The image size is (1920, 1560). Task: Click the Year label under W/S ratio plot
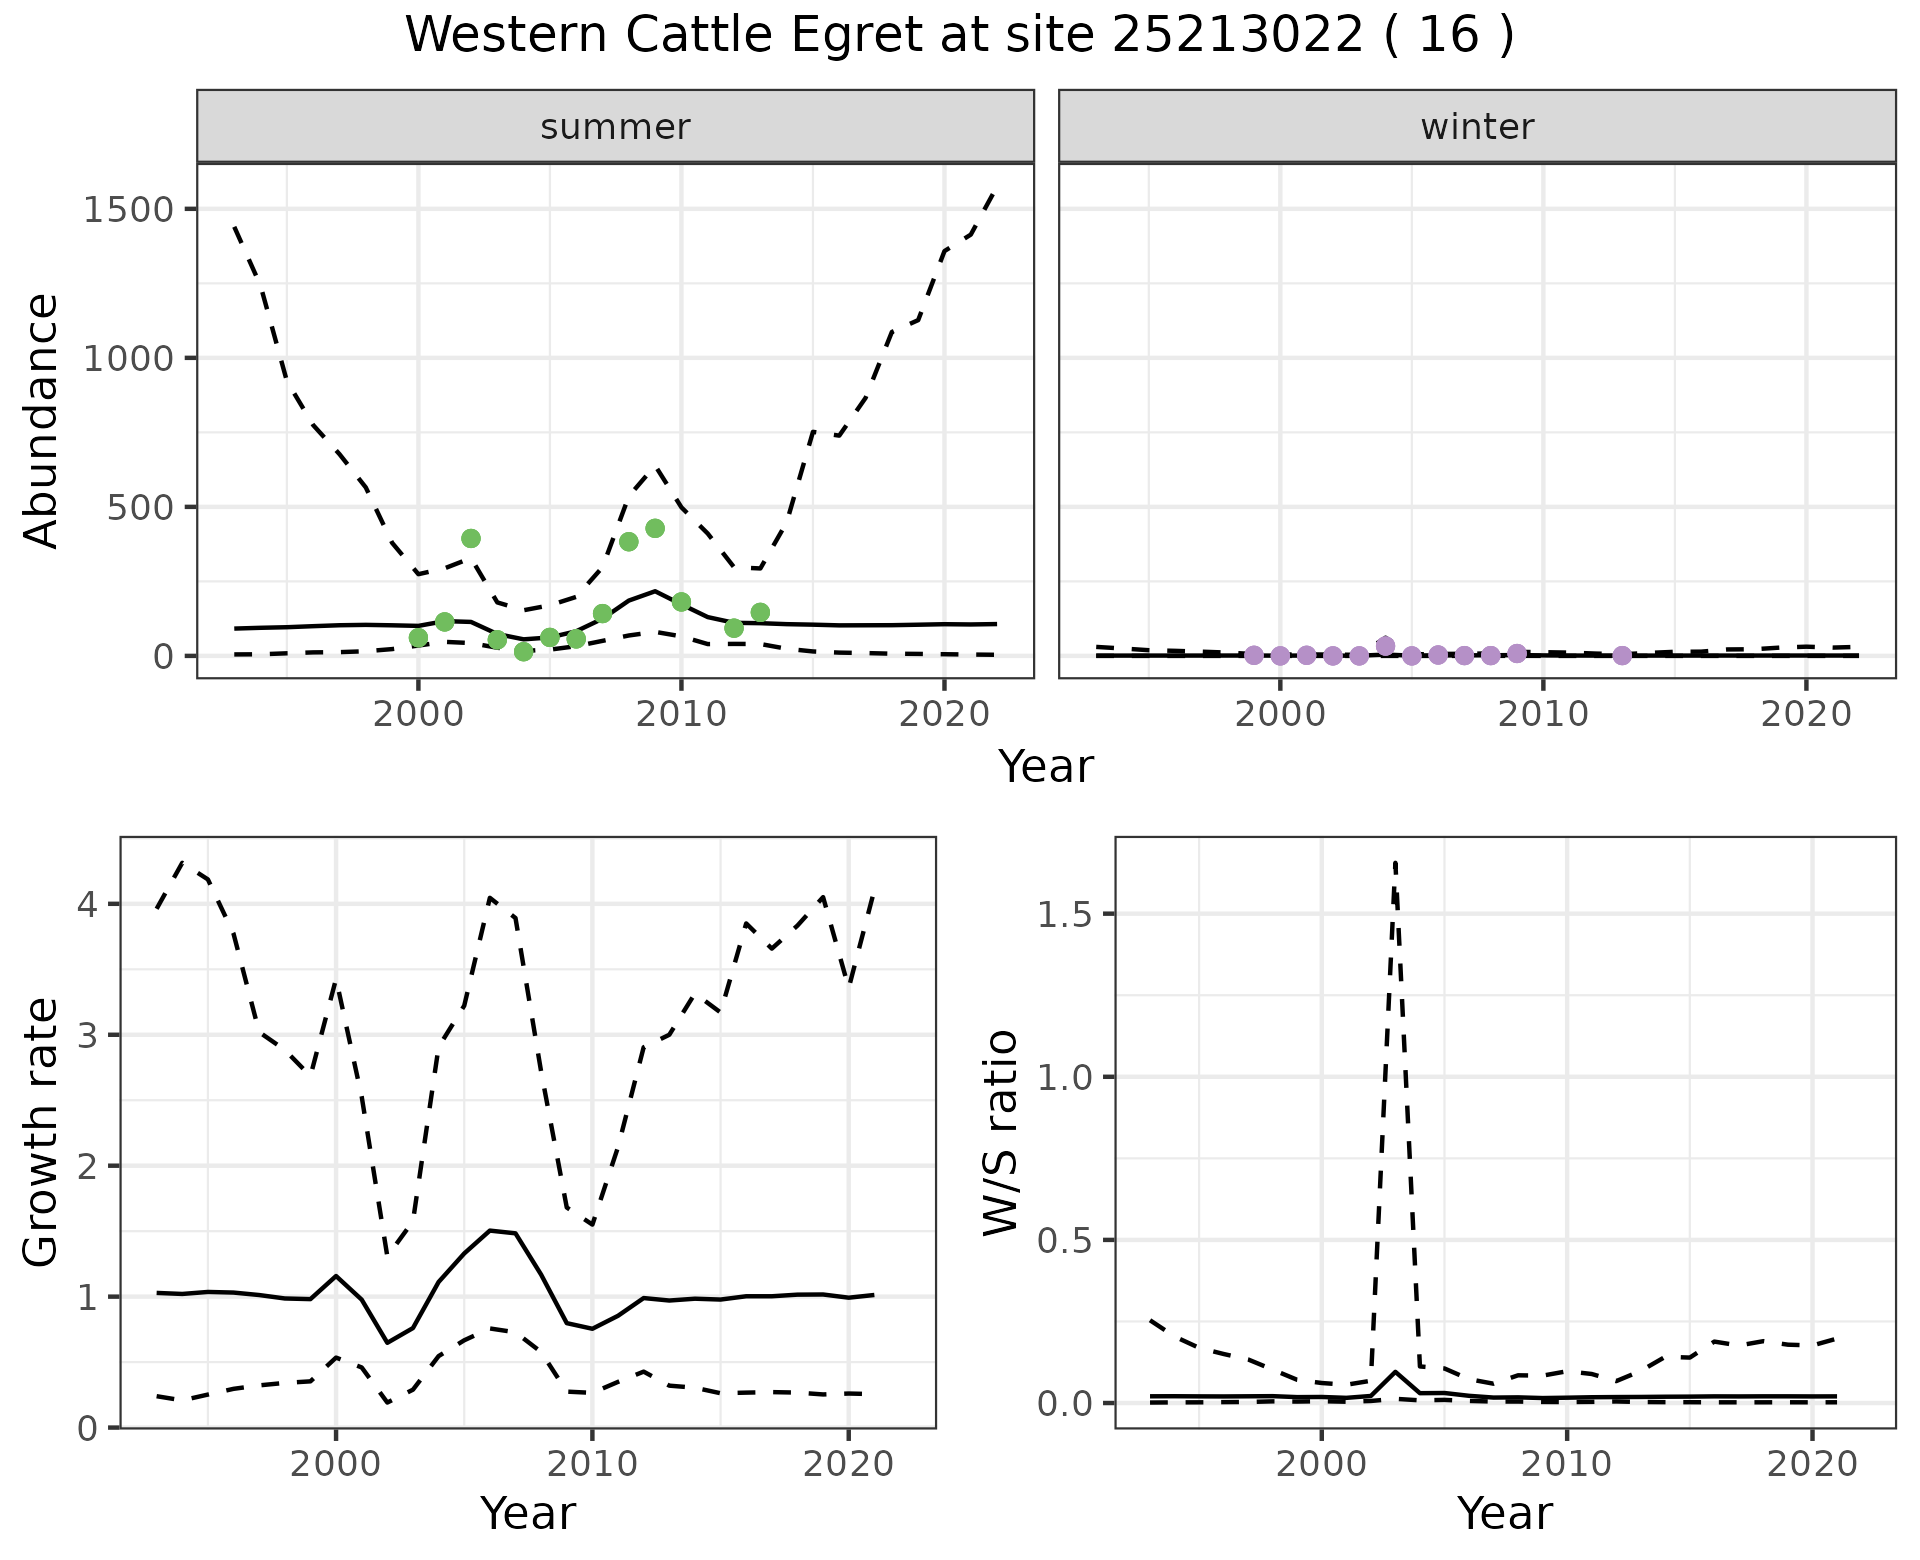click(1504, 1513)
